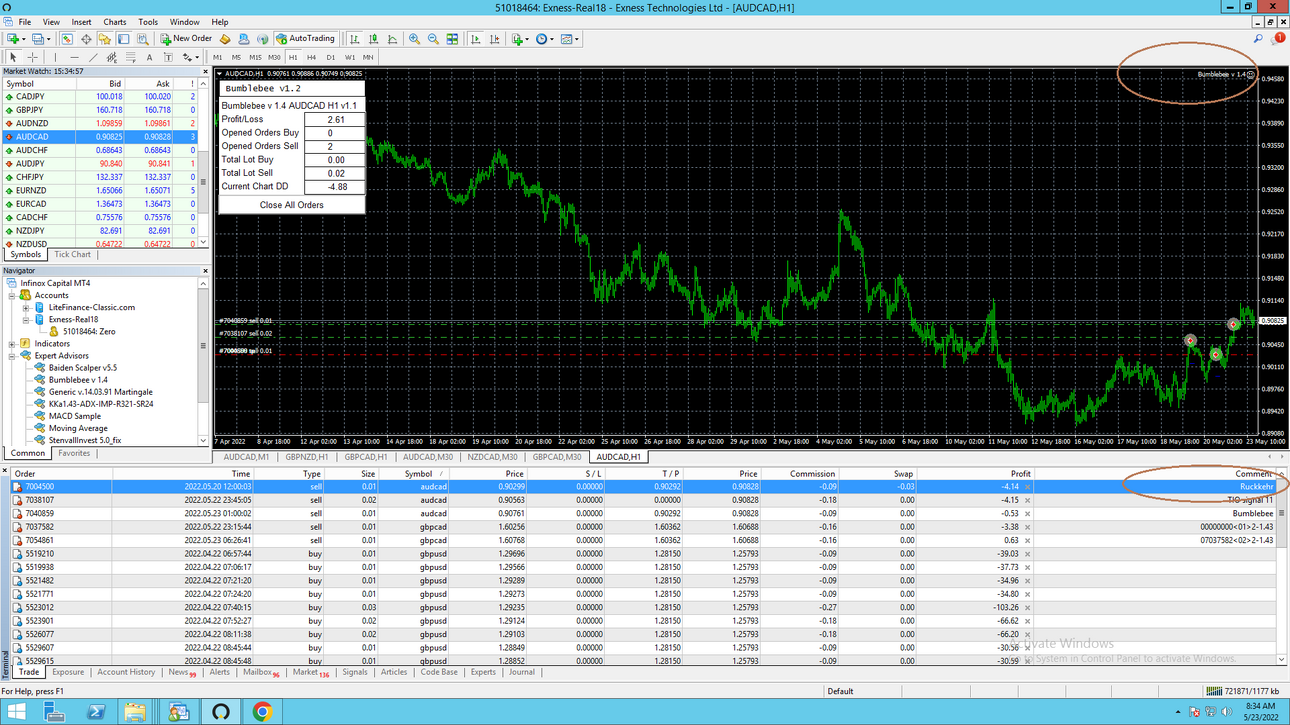Open Market Watch window from toolbar

tap(66, 39)
